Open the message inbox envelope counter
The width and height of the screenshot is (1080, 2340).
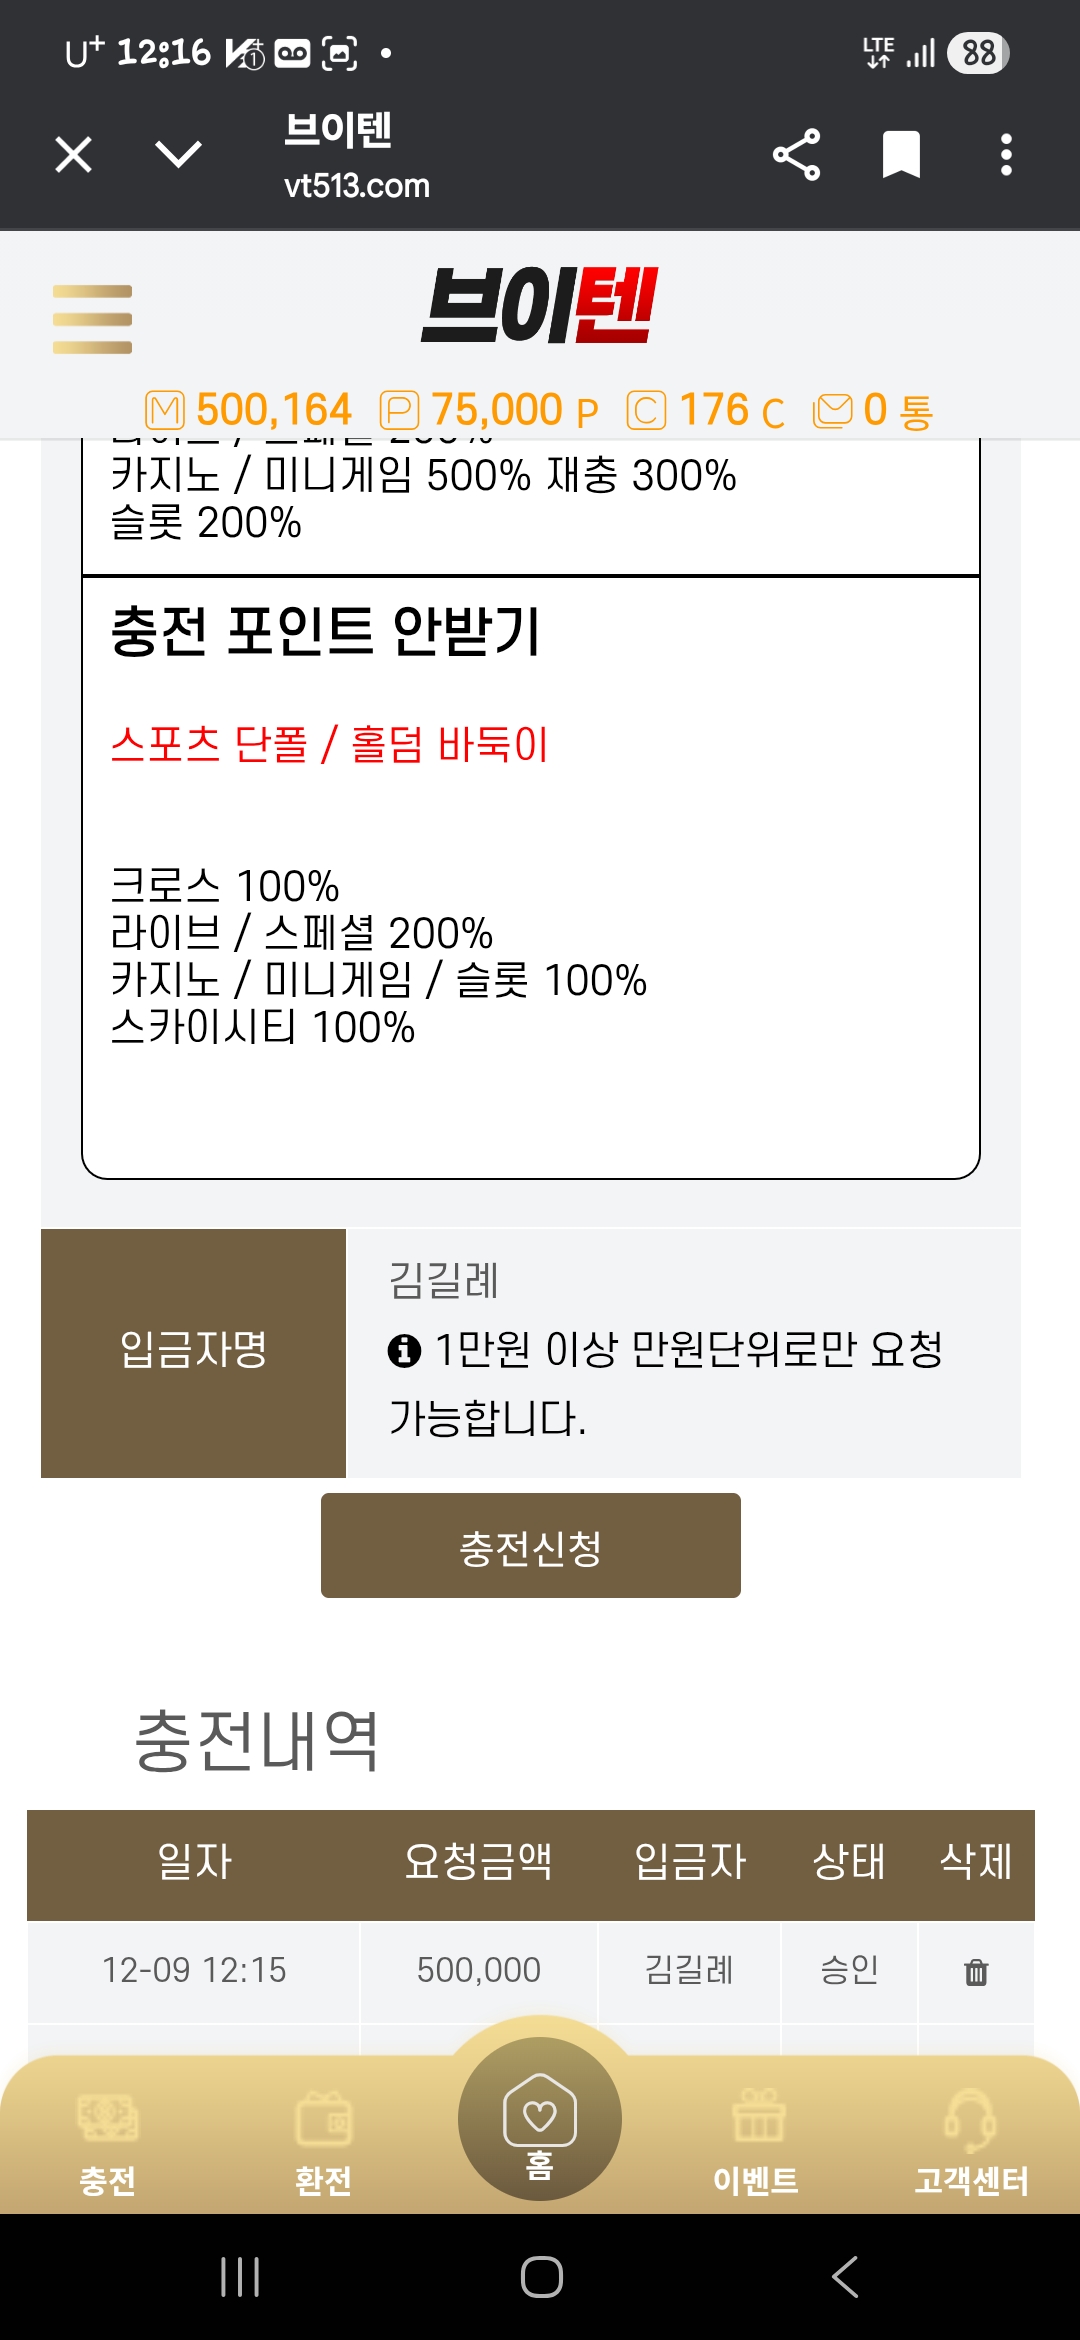872,410
